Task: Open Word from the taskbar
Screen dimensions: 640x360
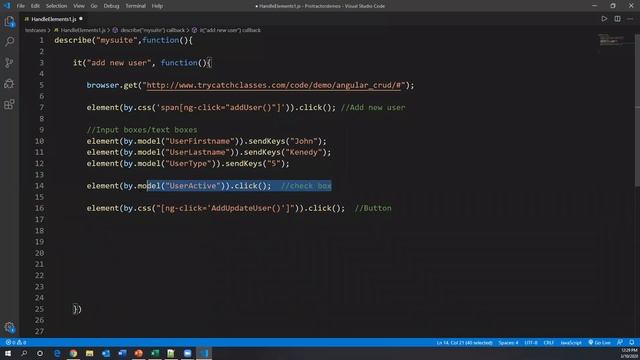Action: pyautogui.click(x=122, y=353)
